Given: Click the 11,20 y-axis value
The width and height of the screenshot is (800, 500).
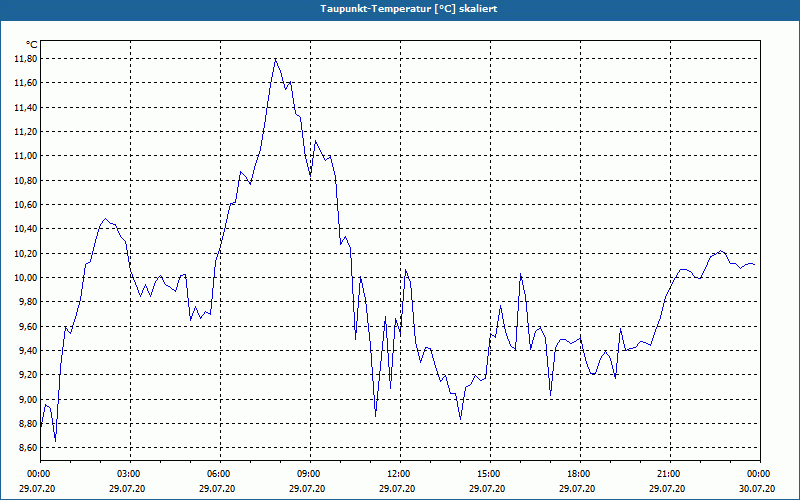Looking at the screenshot, I should (x=27, y=132).
